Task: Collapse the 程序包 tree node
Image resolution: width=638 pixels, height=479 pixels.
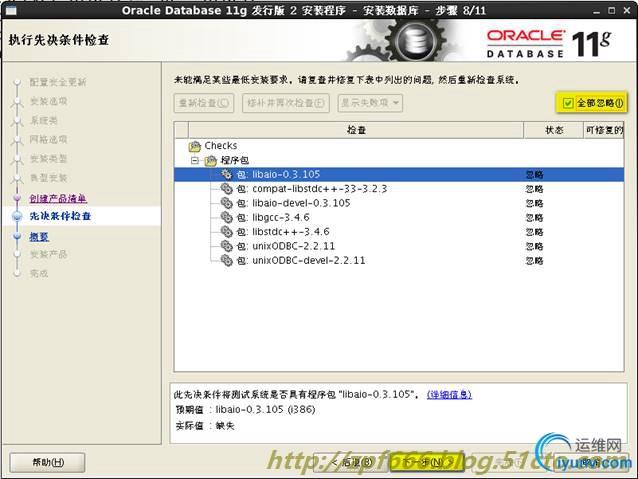Action: pos(195,161)
